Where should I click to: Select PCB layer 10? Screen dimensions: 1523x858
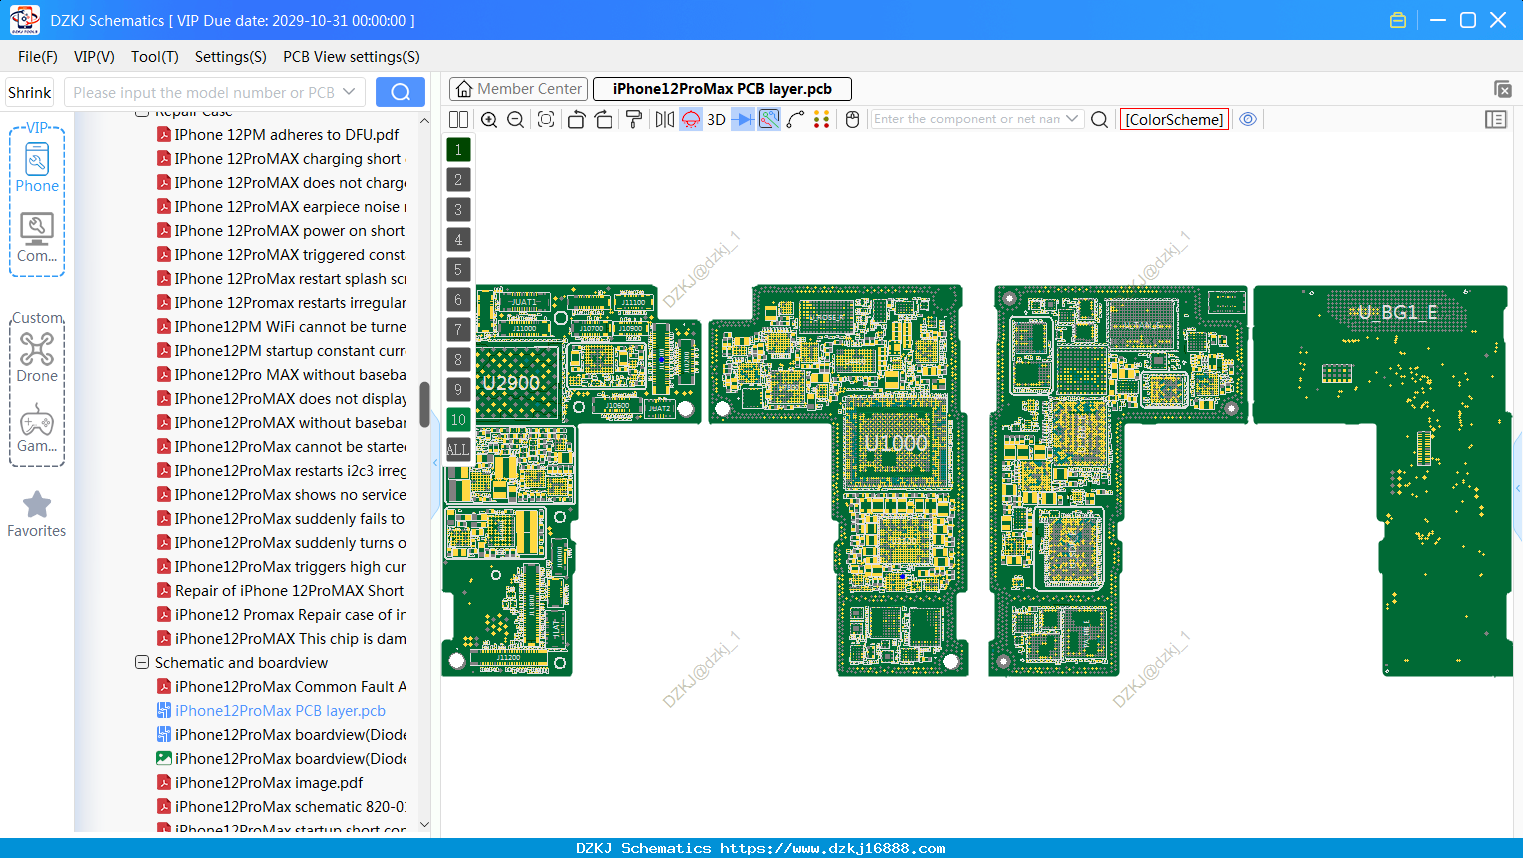pos(458,420)
